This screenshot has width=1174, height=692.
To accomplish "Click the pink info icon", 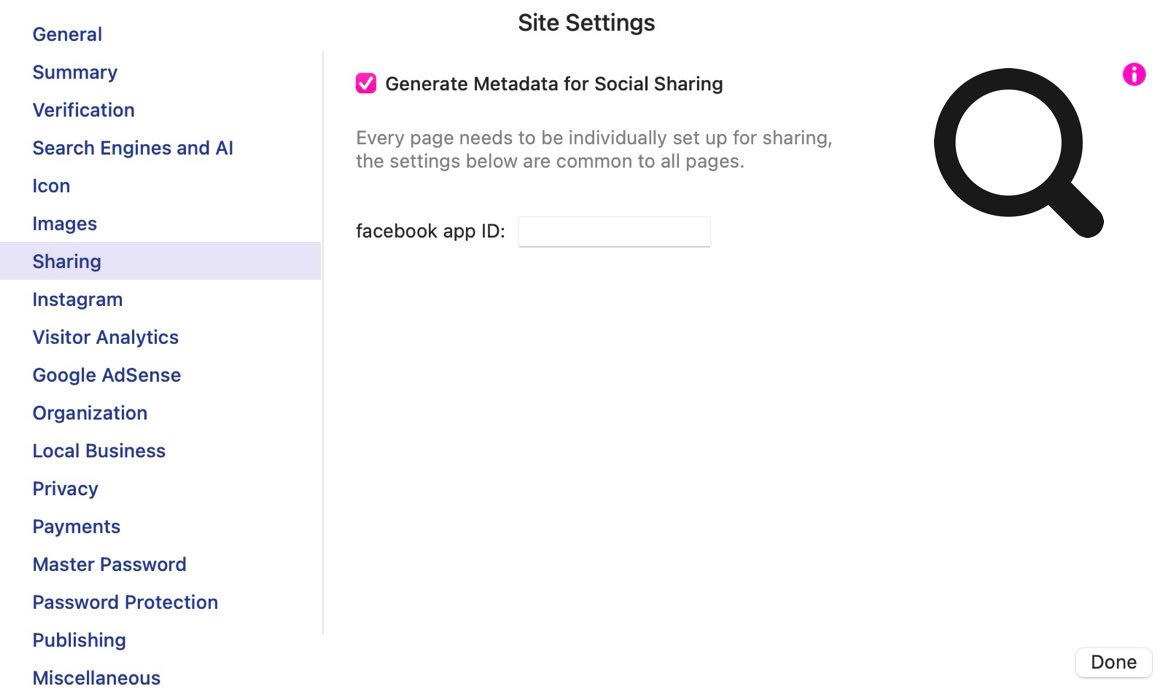I will pyautogui.click(x=1133, y=74).
